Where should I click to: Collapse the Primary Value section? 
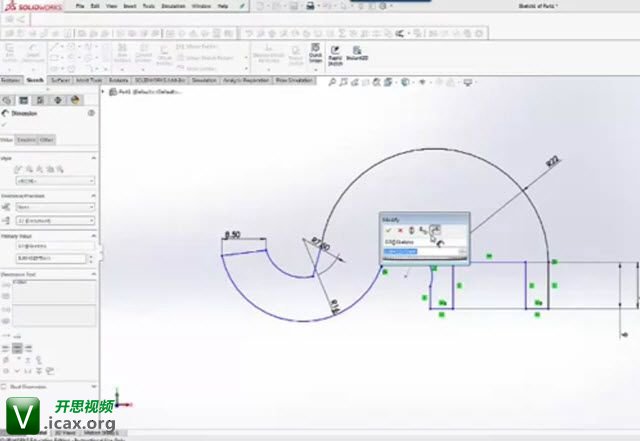point(93,236)
